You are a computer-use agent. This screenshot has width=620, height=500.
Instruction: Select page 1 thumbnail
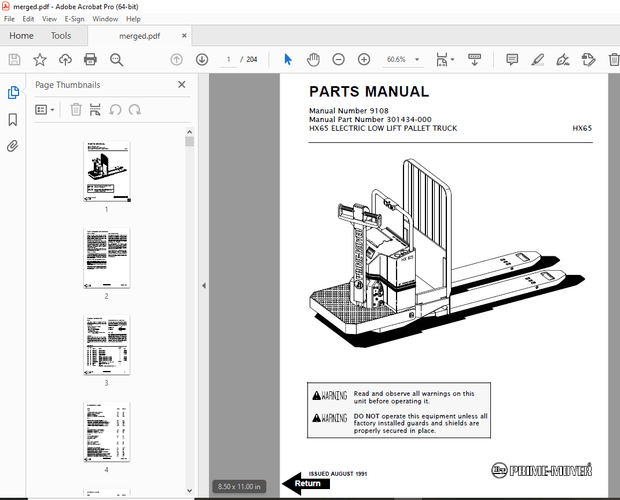tap(107, 172)
